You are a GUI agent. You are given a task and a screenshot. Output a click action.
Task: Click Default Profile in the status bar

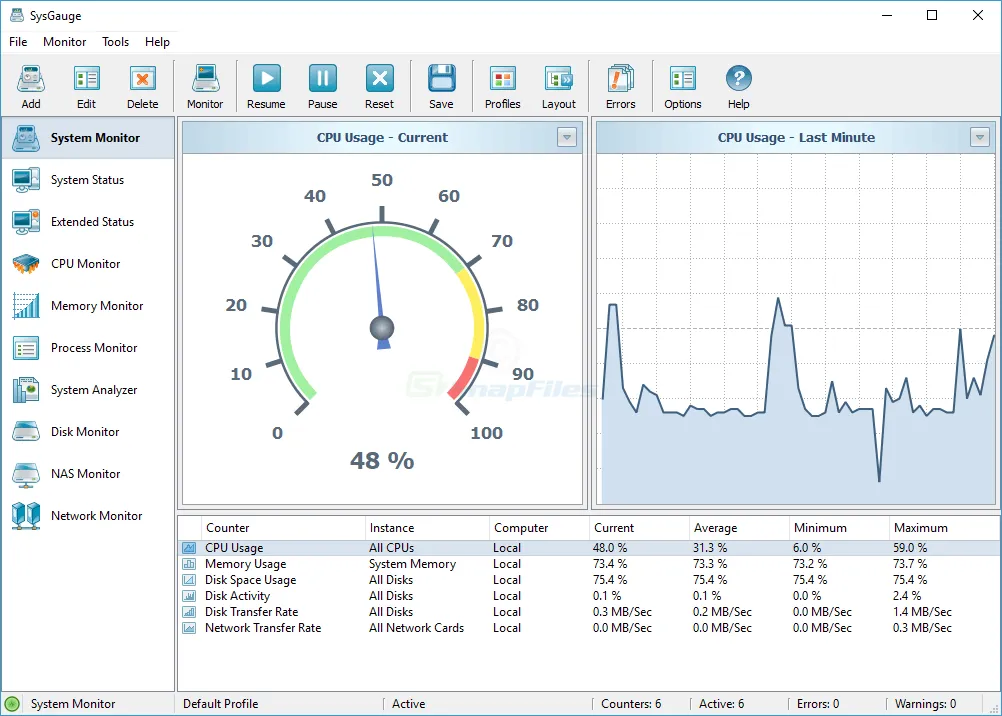coord(220,704)
